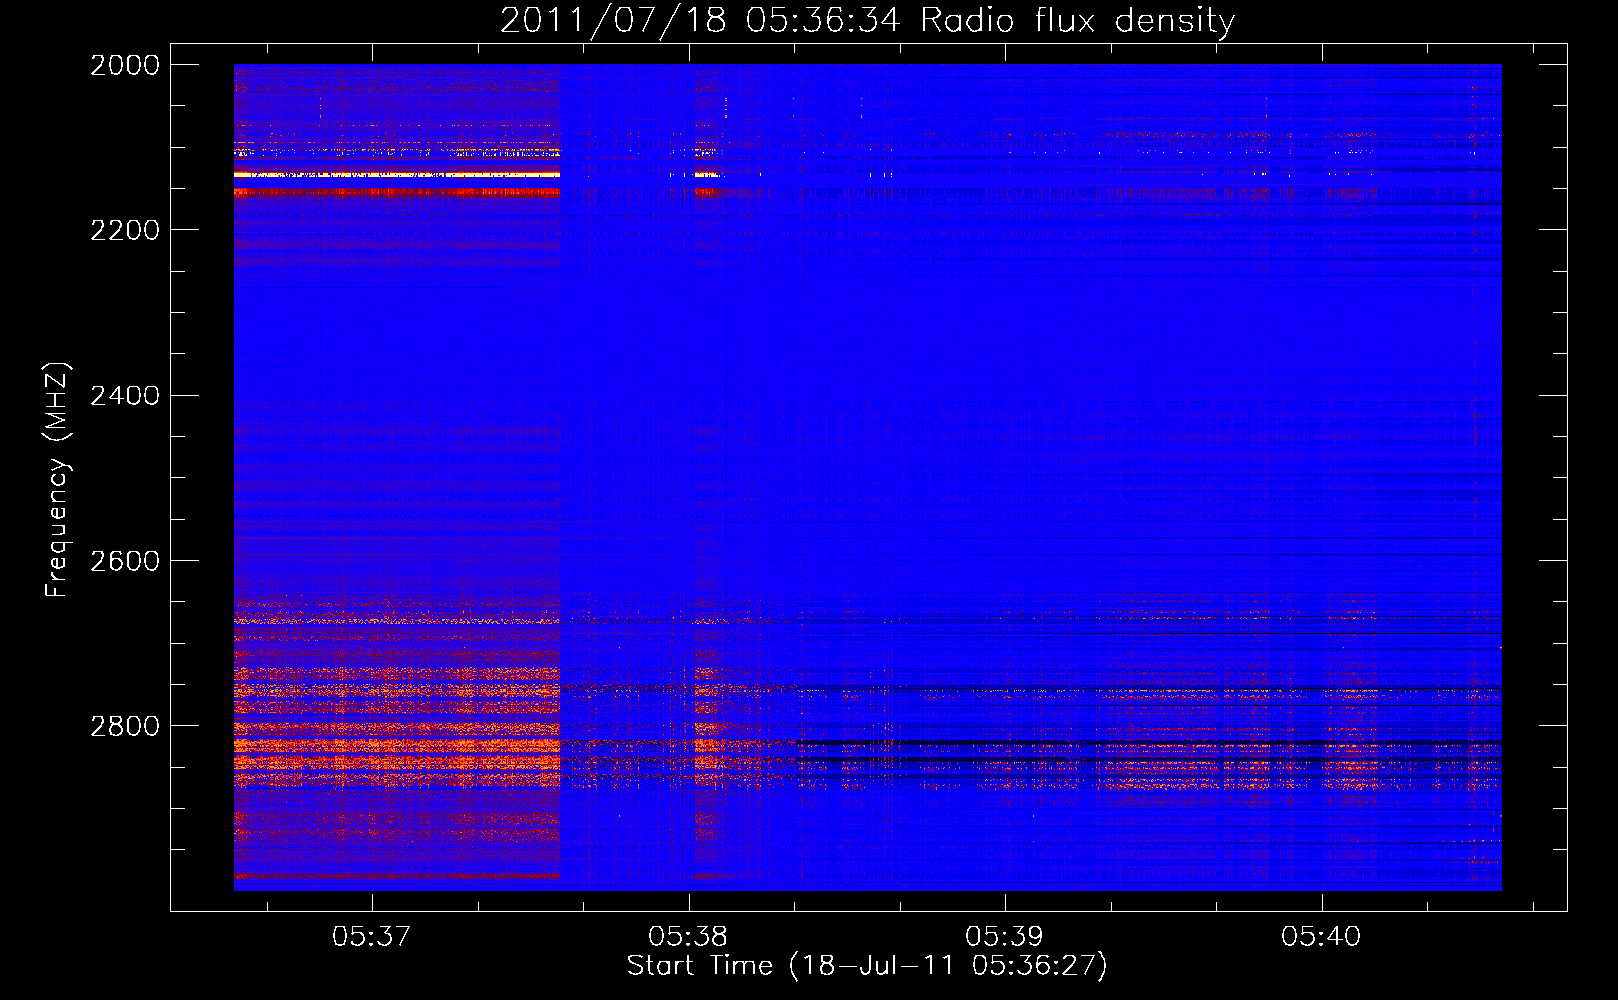Select the 2800 frequency tick label
The height and width of the screenshot is (1000, 1618).
(x=125, y=726)
